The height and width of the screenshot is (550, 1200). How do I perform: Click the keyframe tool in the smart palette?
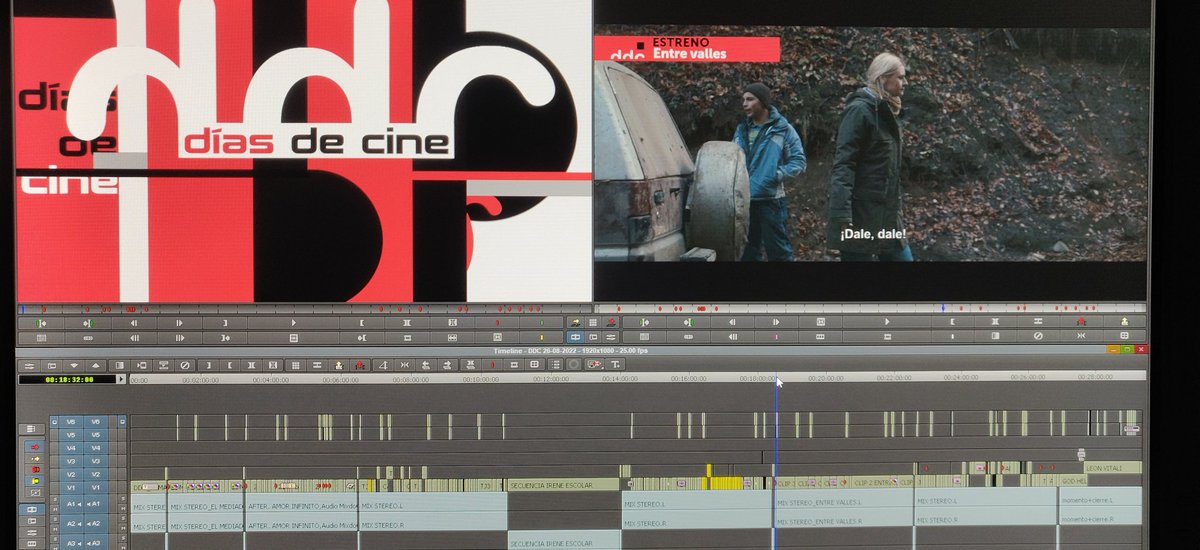pos(35,492)
